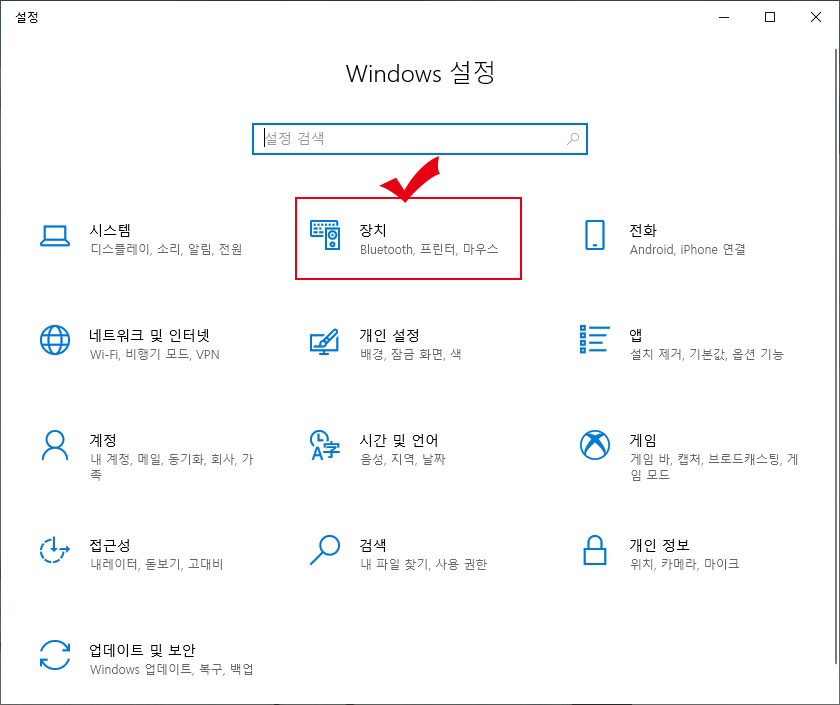Click 내 계정, 메일, 동기화 description
Screen dimensions: 840x705
[x=172, y=467]
